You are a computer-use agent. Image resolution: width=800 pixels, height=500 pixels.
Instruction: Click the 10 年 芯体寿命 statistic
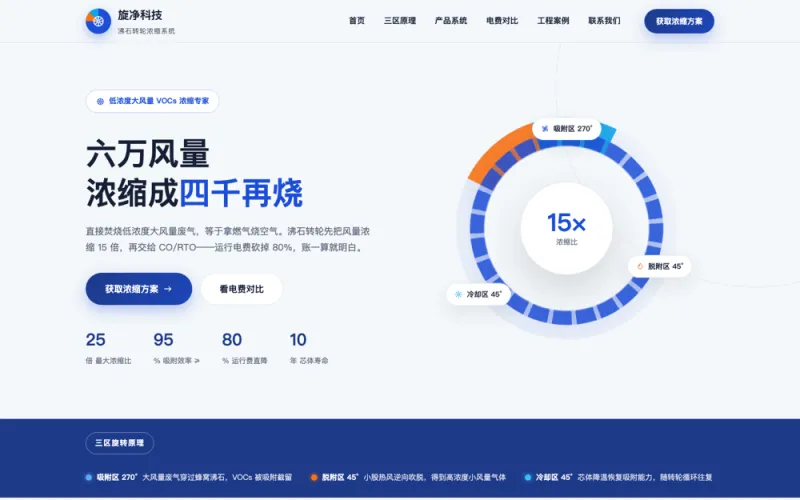(309, 348)
